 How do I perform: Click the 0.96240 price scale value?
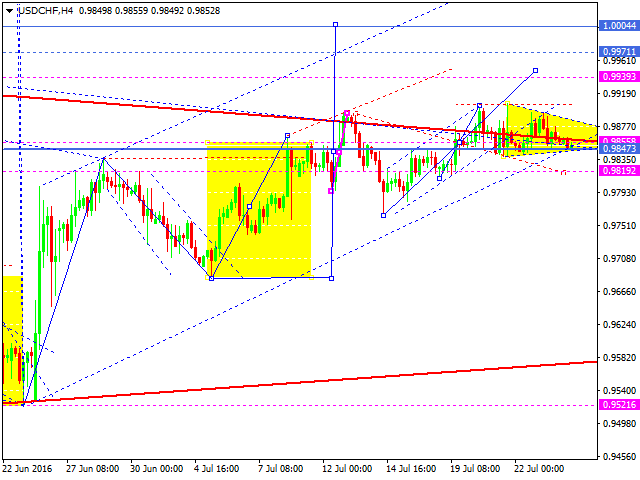coord(620,325)
